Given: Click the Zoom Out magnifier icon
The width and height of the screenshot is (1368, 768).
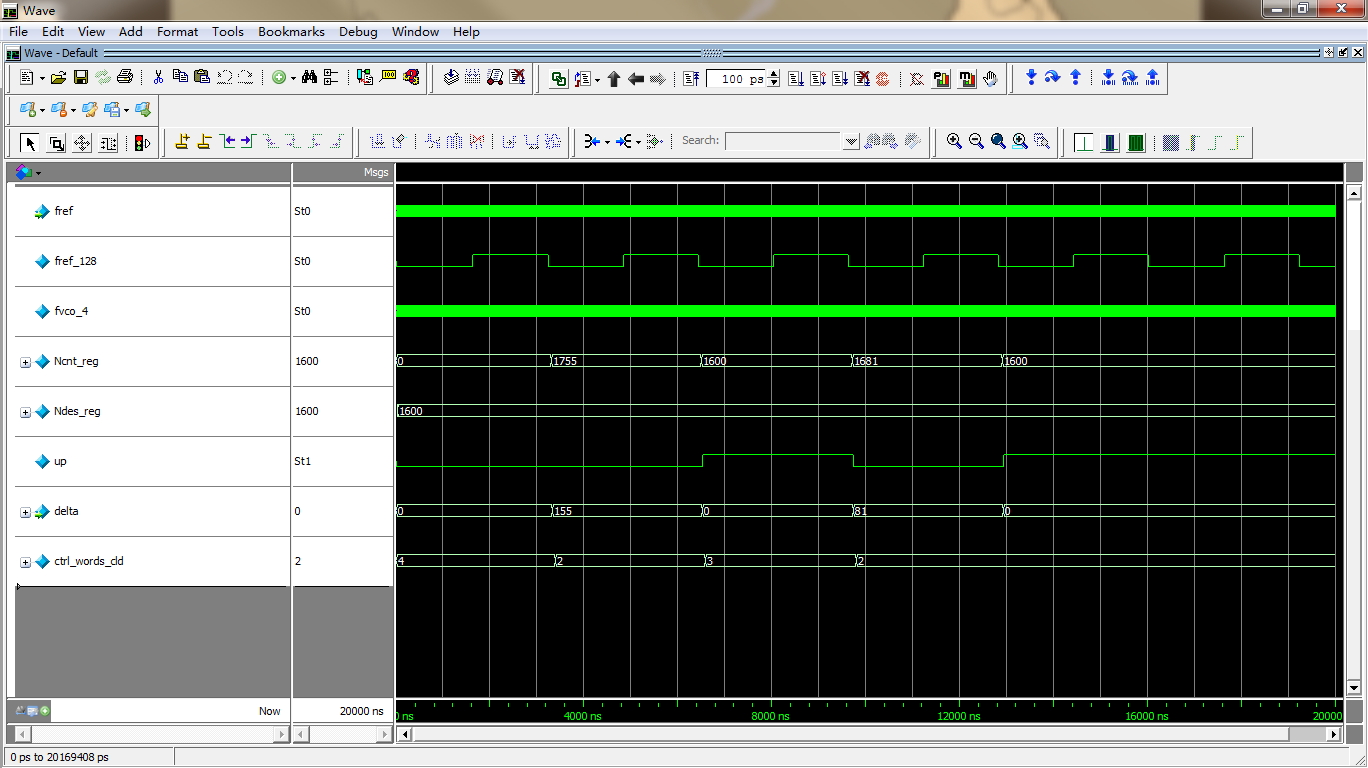Looking at the screenshot, I should click(x=976, y=142).
